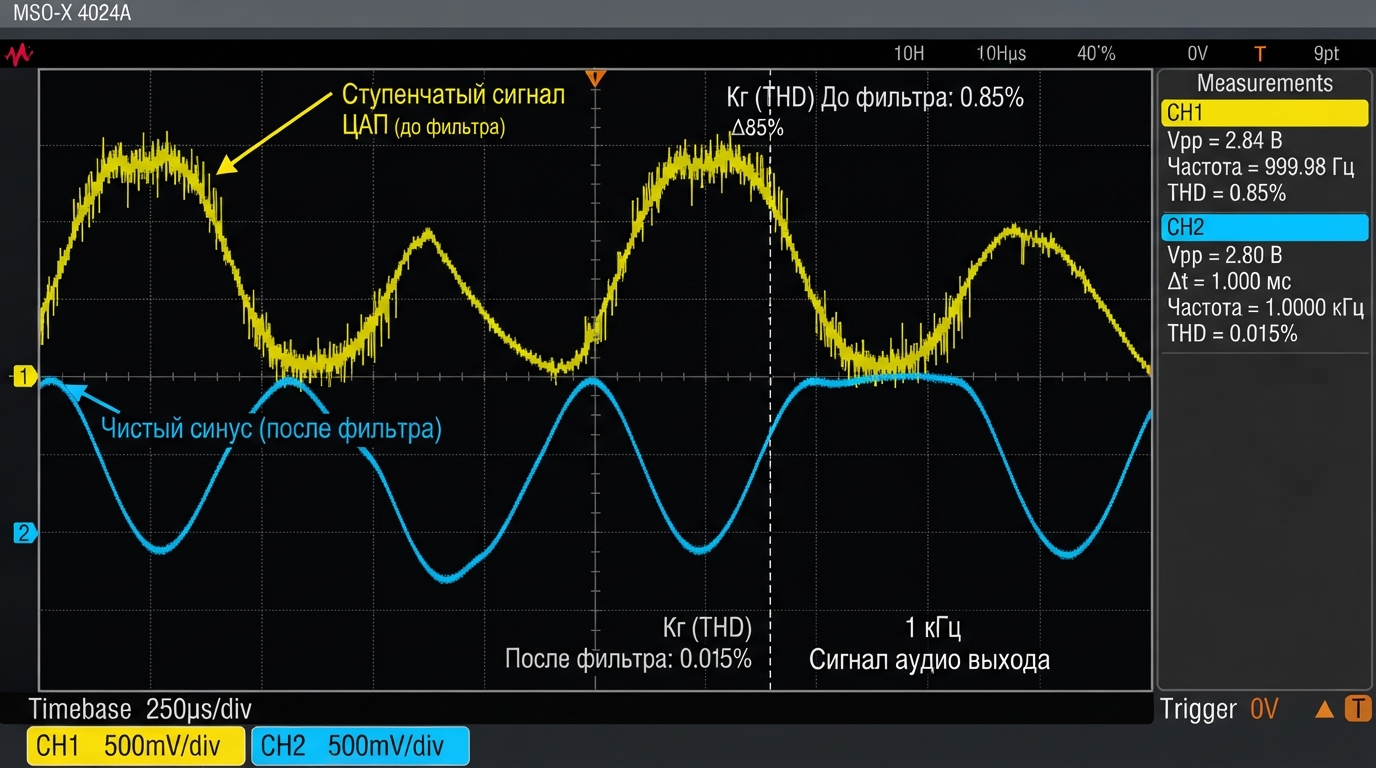The width and height of the screenshot is (1376, 768).
Task: Open the Trigger 0V level setting
Action: 1220,710
